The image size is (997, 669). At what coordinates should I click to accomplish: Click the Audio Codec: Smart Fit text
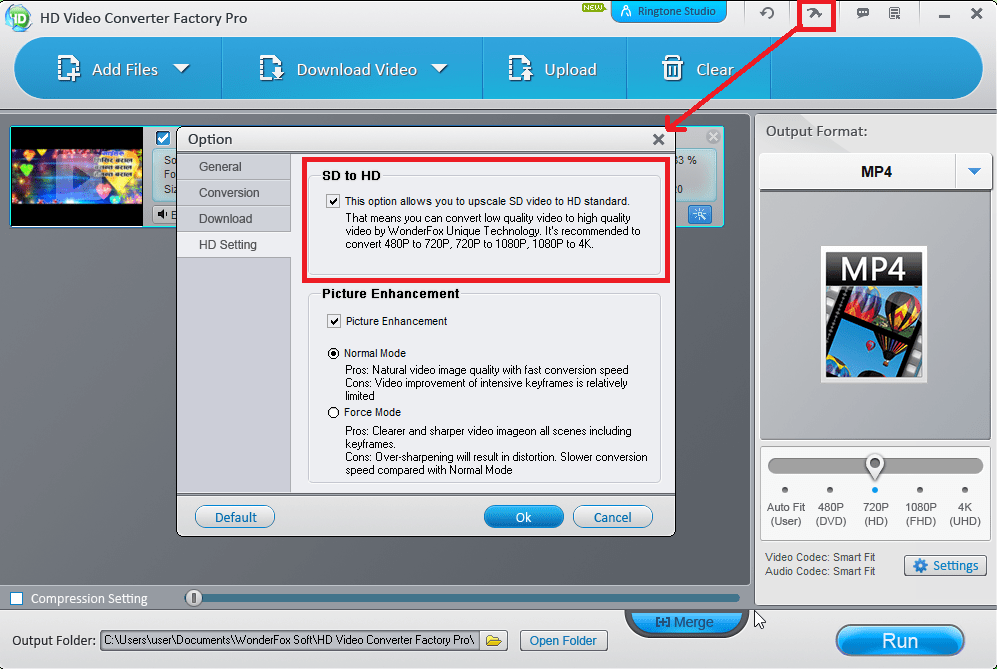coord(820,571)
